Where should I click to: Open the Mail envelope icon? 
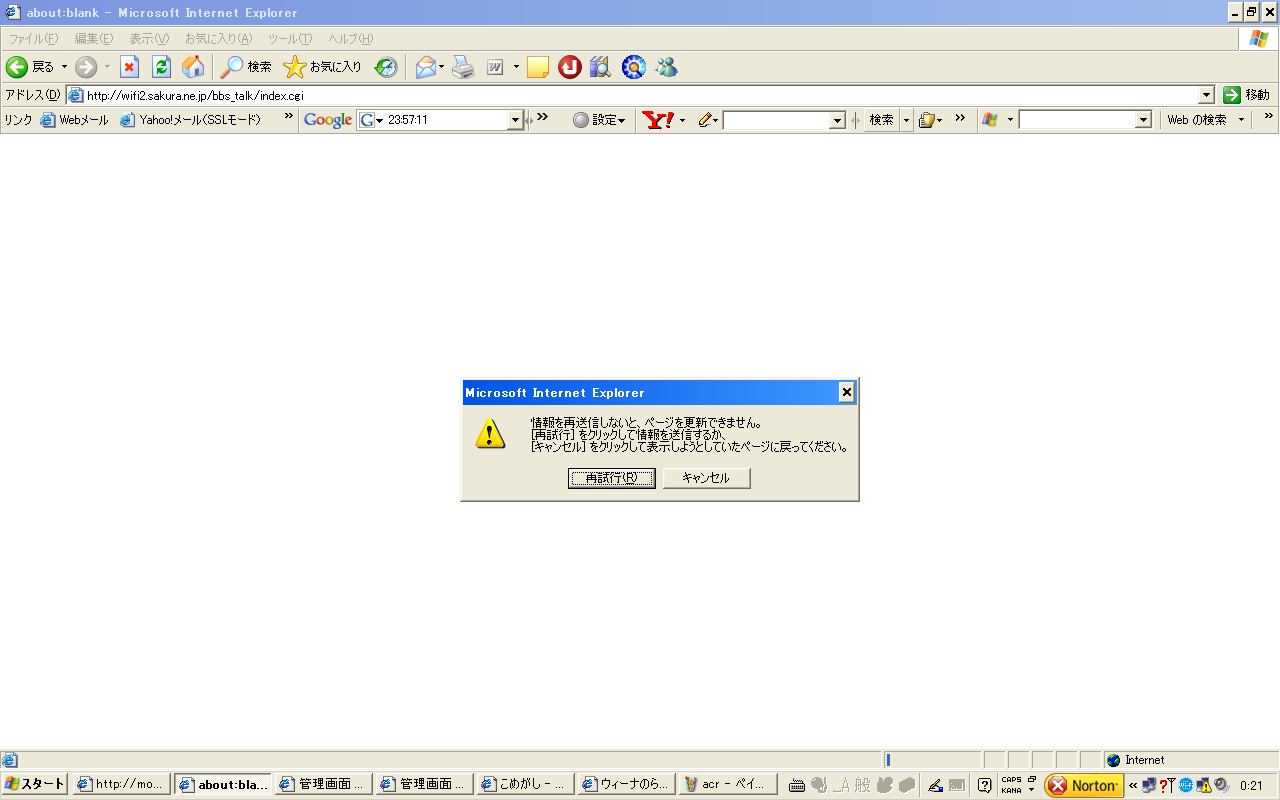click(x=426, y=67)
